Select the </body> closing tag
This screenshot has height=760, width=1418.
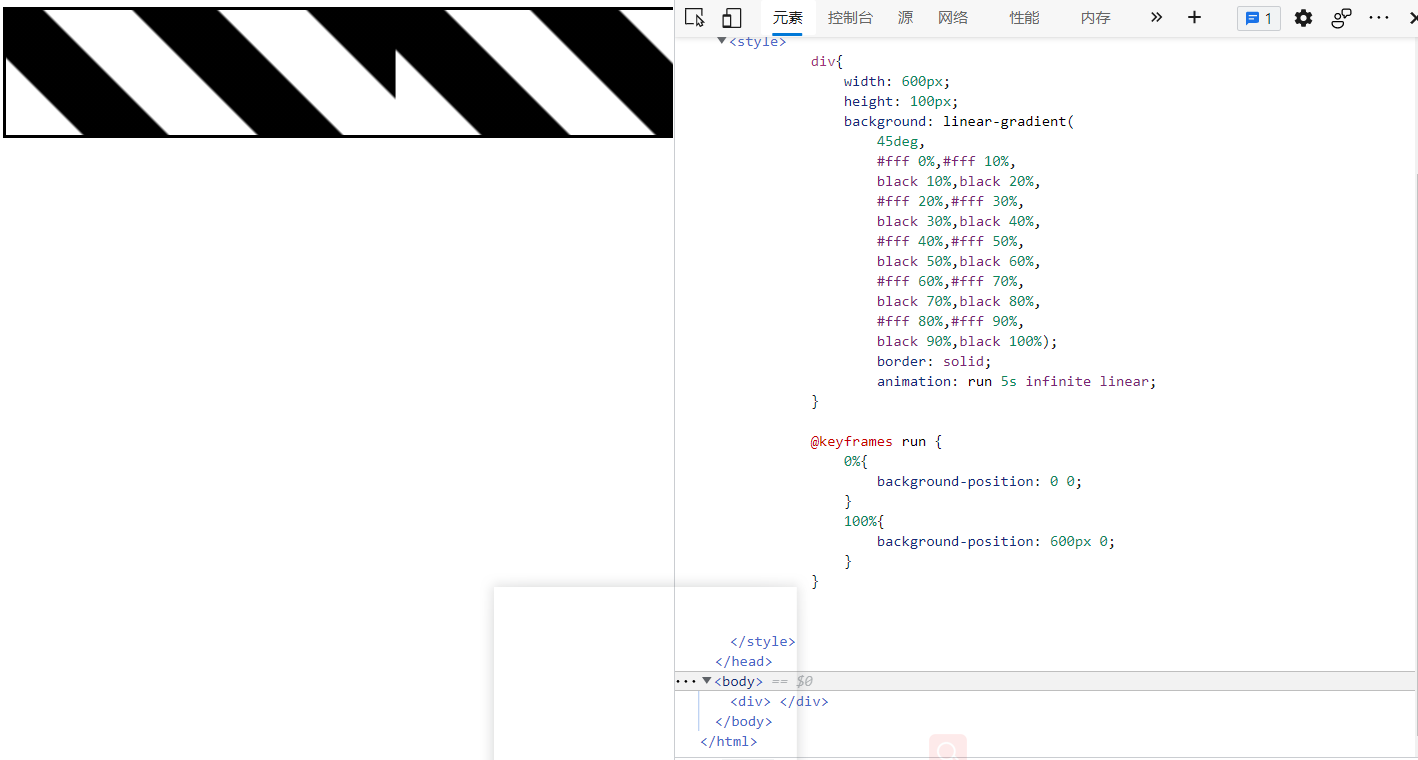[743, 721]
